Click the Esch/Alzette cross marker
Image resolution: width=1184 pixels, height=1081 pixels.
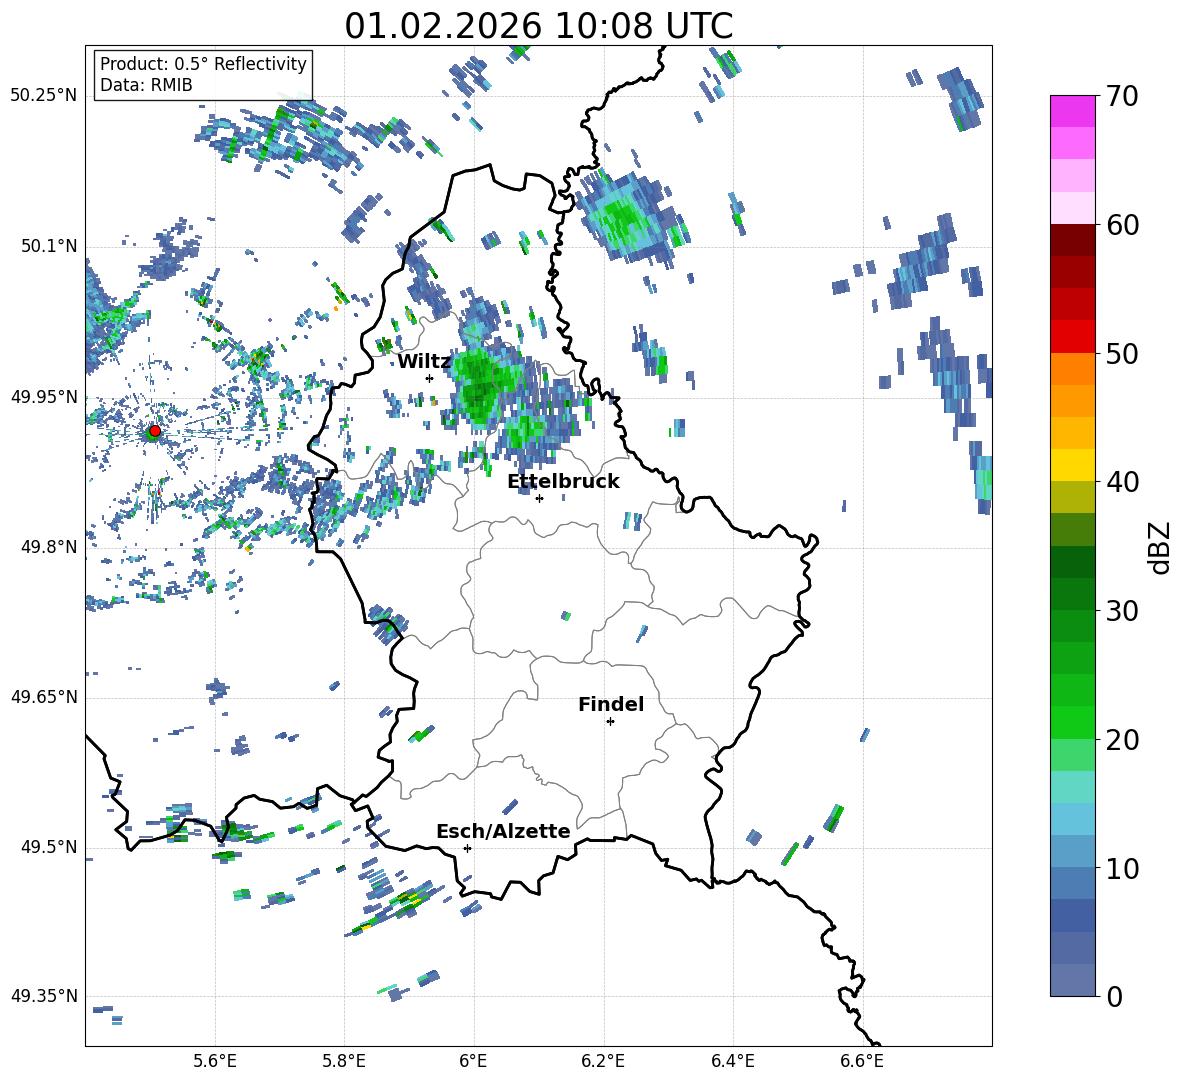[x=467, y=848]
